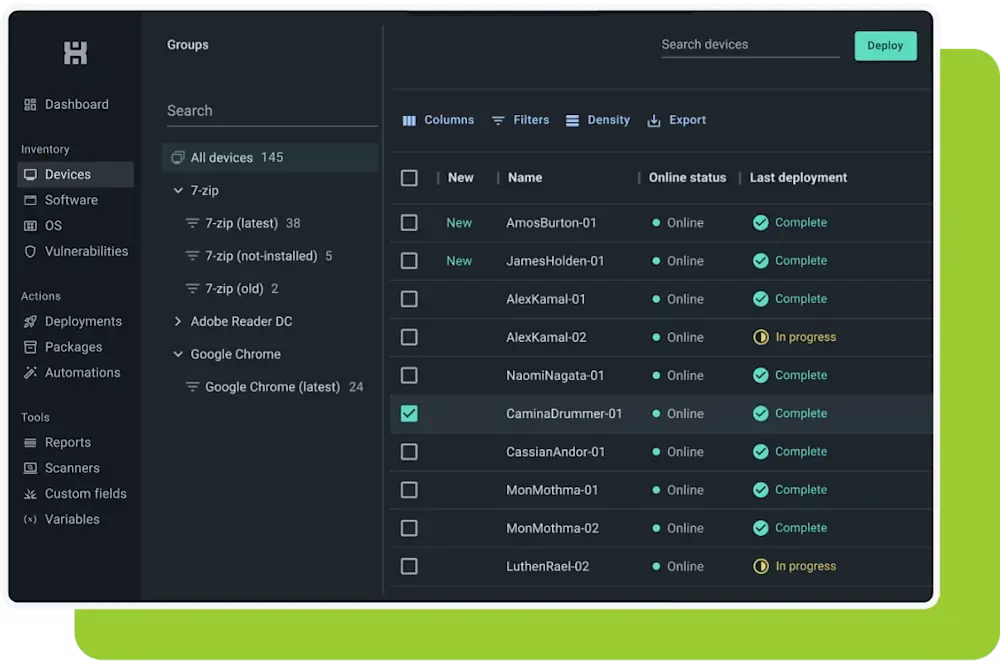Click the Custom fields icon

(30, 494)
